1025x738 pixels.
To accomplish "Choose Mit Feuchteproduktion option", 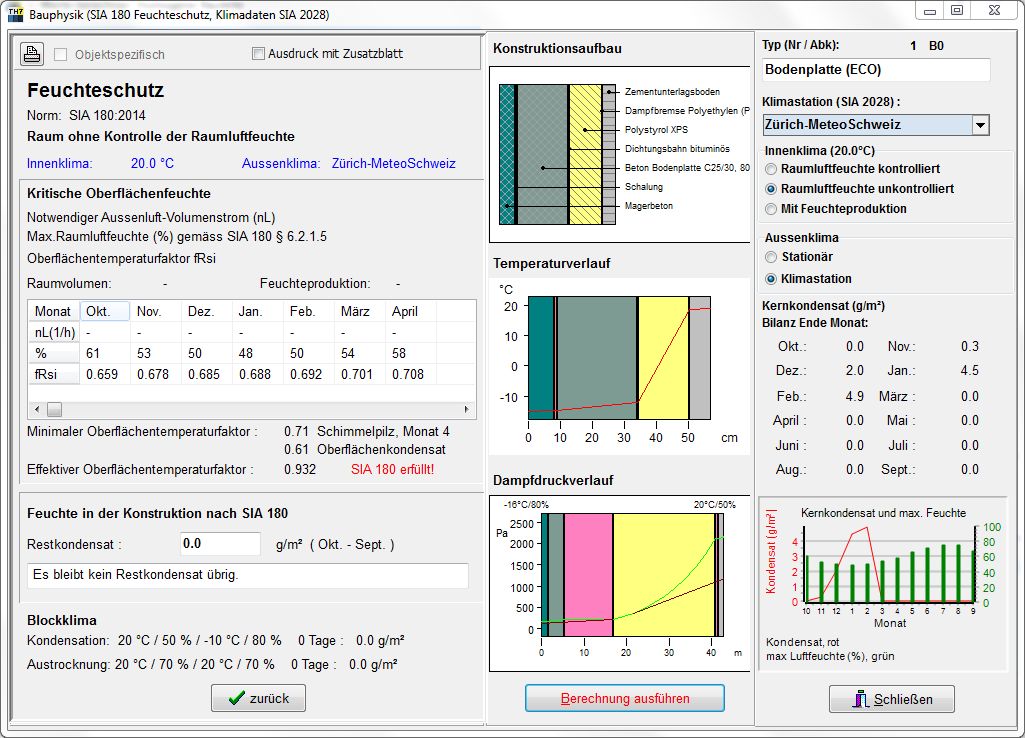I will pyautogui.click(x=771, y=209).
